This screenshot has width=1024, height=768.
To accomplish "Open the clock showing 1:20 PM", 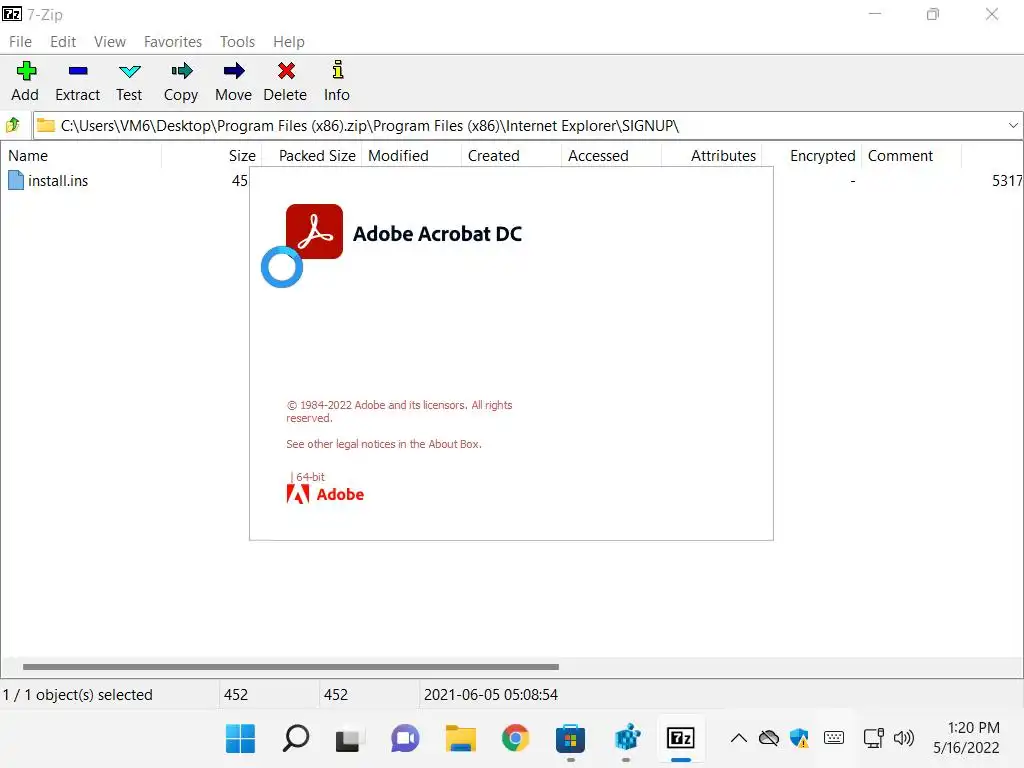I will coord(967,738).
